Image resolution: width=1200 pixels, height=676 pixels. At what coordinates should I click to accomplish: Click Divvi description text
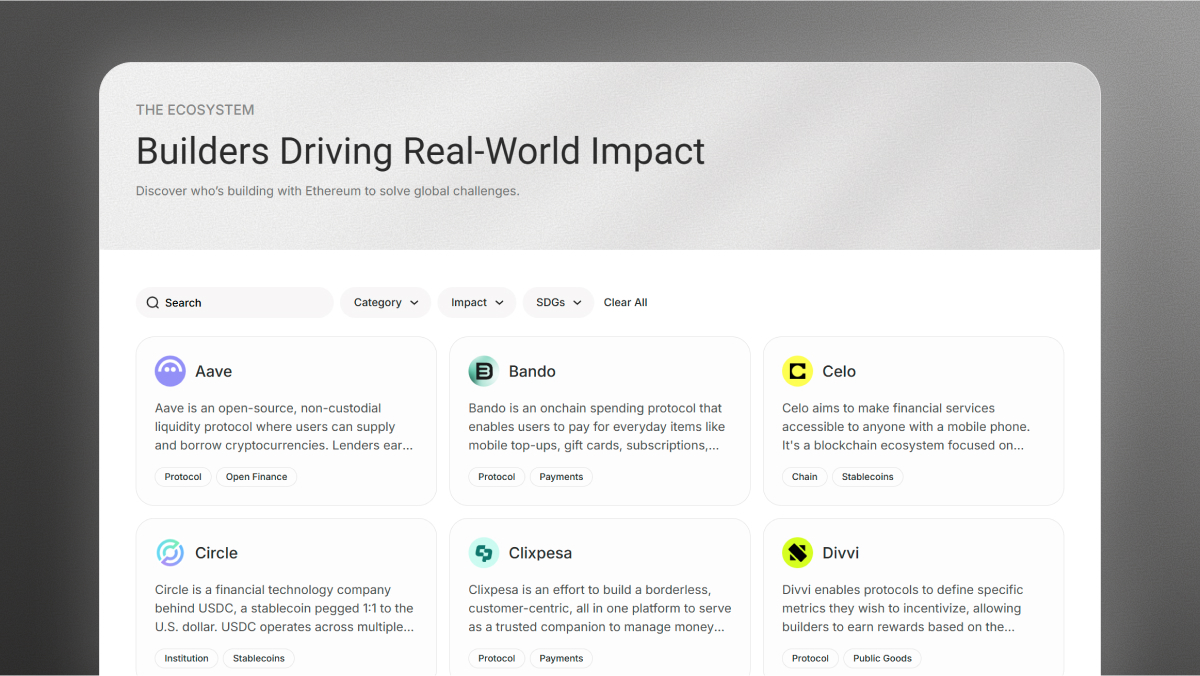902,609
